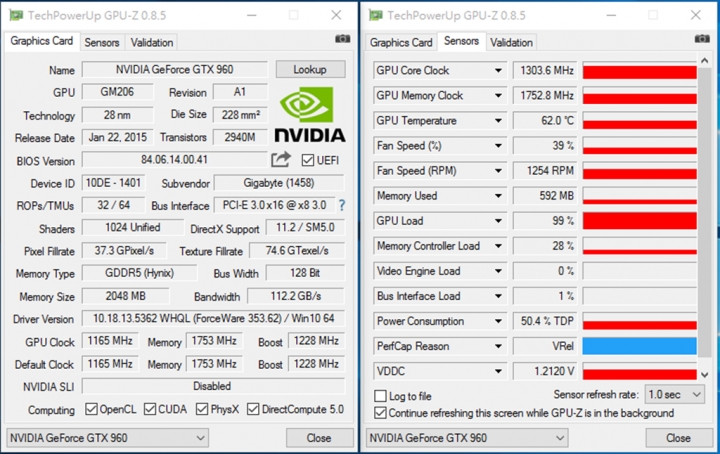720x454 pixels.
Task: Open the Fan Speed (RPM) sensor dropdown
Action: [x=498, y=171]
